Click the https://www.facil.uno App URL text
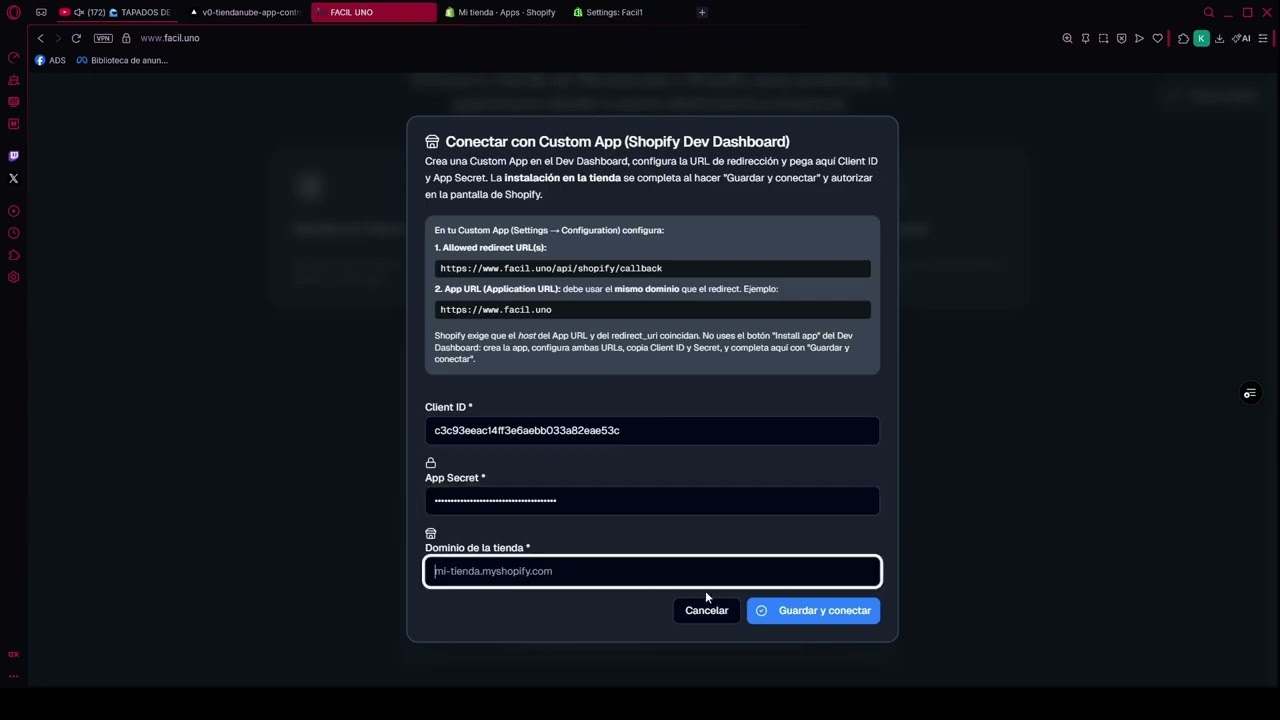 point(496,309)
